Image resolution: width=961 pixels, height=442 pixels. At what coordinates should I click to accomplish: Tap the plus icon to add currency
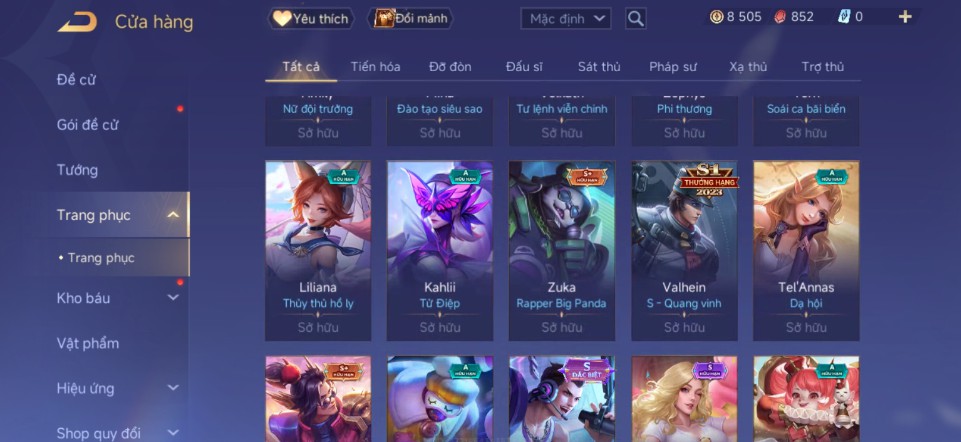[x=905, y=17]
